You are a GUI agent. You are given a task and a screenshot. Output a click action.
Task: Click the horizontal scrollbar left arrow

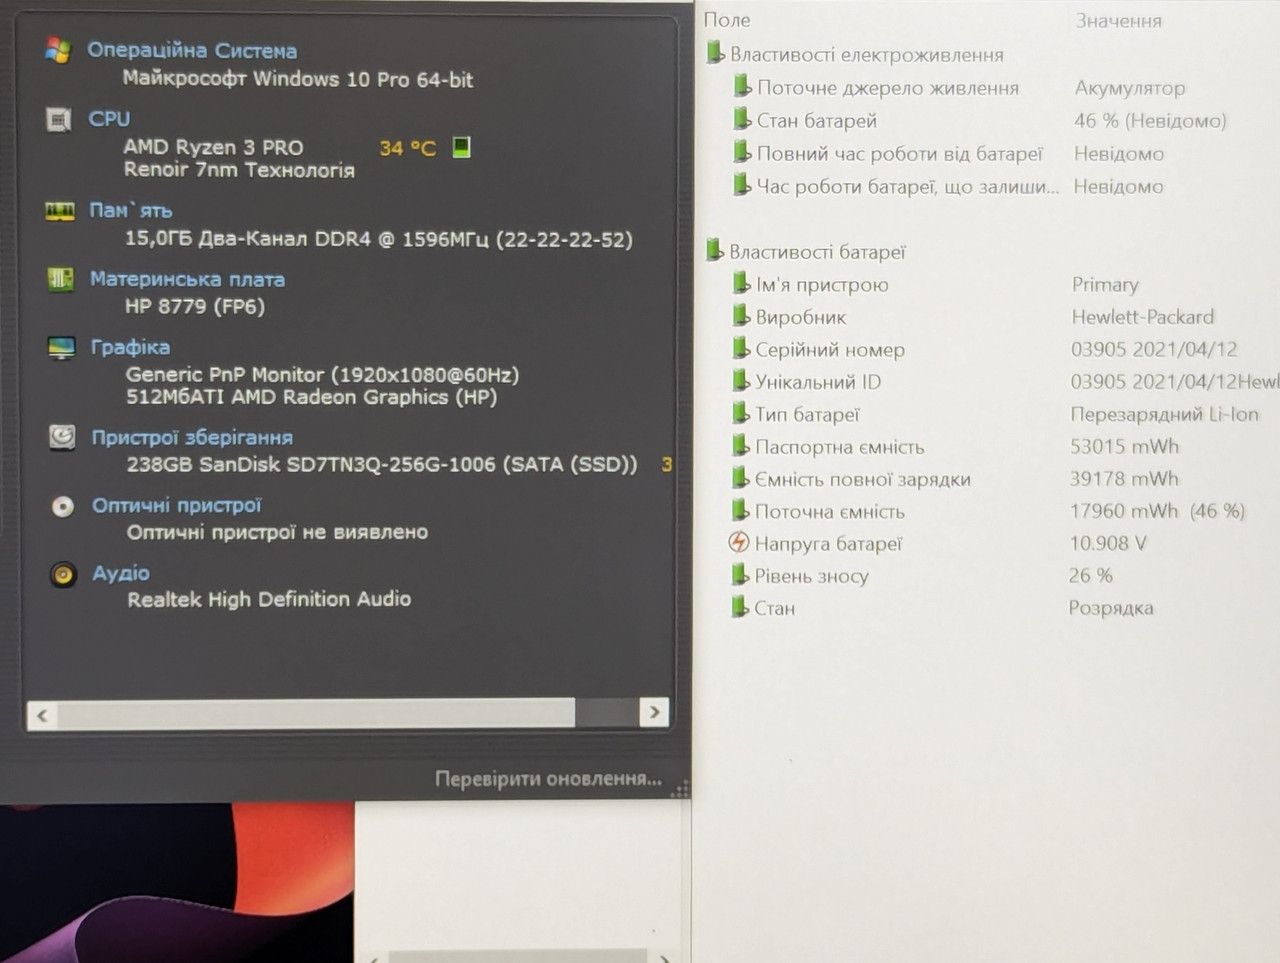pyautogui.click(x=42, y=714)
